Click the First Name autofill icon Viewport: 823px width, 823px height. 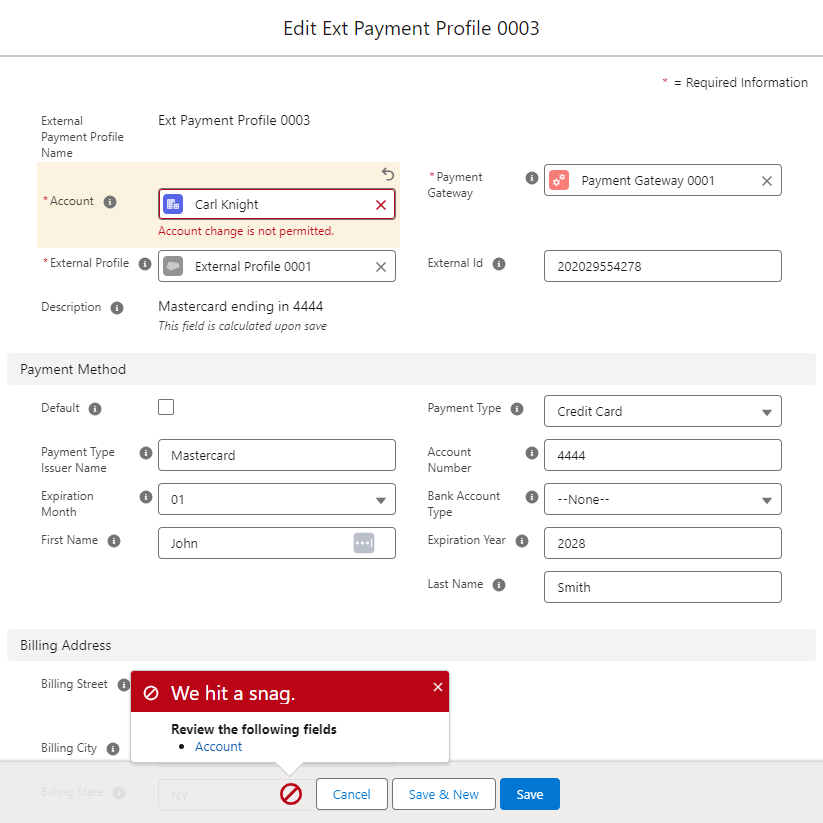coord(363,543)
